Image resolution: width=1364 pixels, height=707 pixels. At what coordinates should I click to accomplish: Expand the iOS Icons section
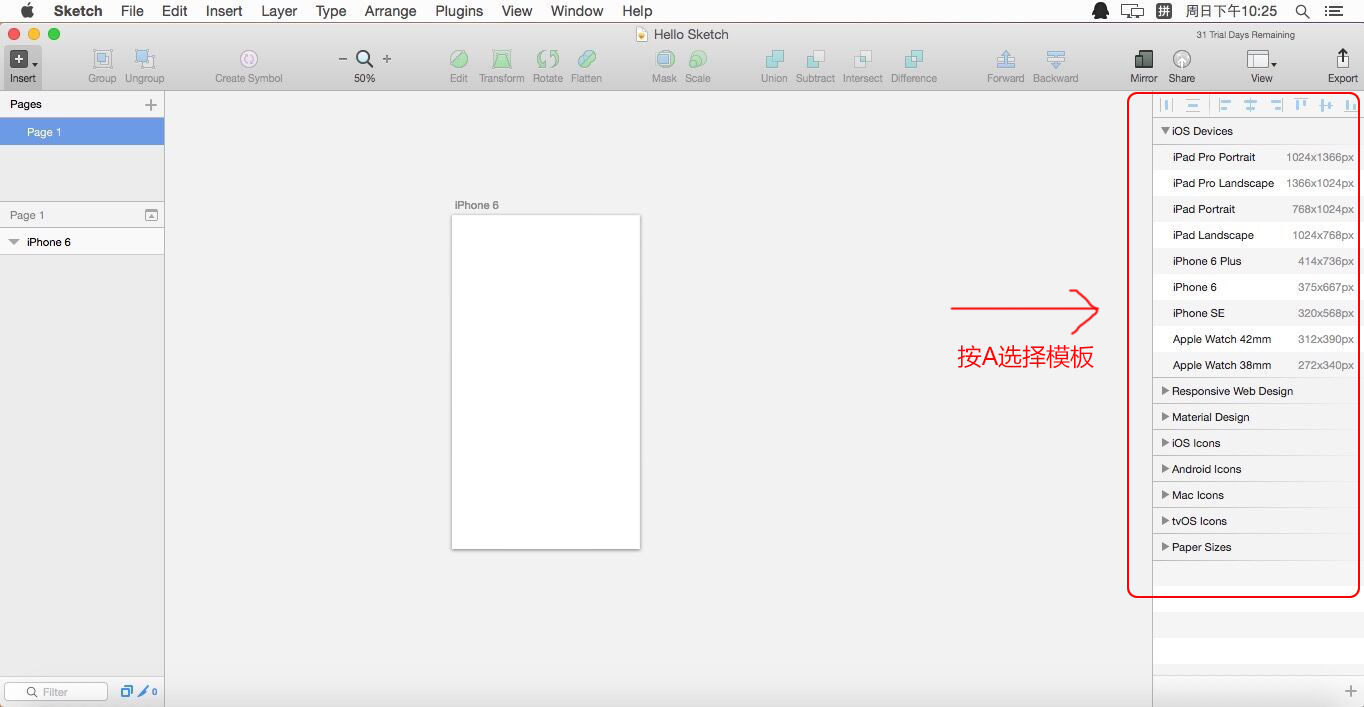[x=1165, y=443]
